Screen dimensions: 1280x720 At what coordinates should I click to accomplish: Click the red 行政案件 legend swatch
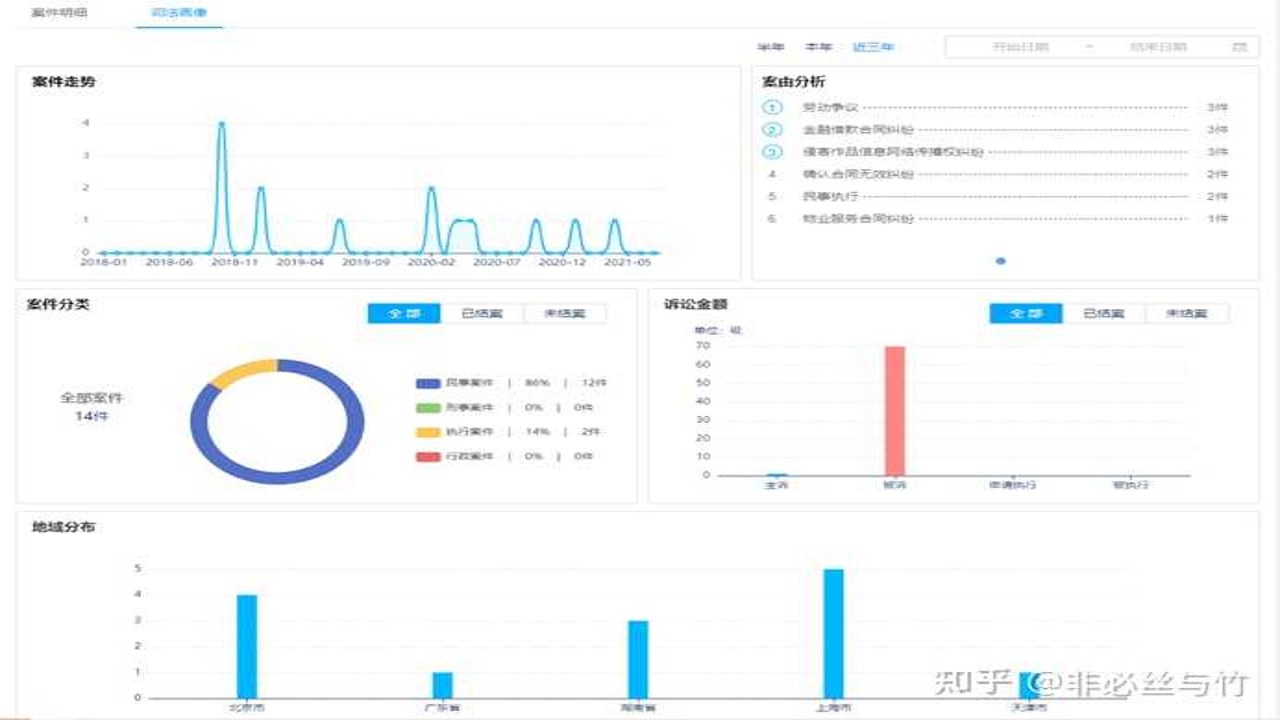pos(428,457)
